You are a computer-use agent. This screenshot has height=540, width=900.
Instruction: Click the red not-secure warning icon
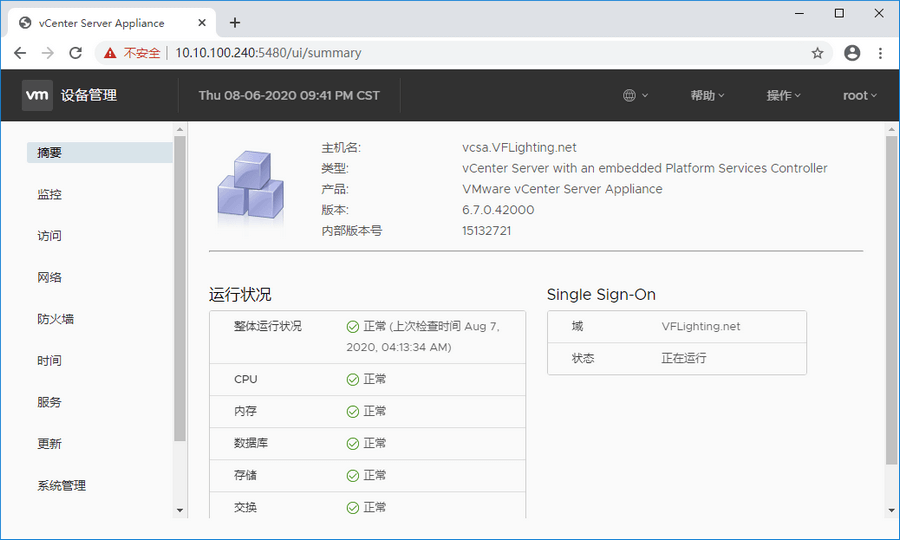[110, 53]
